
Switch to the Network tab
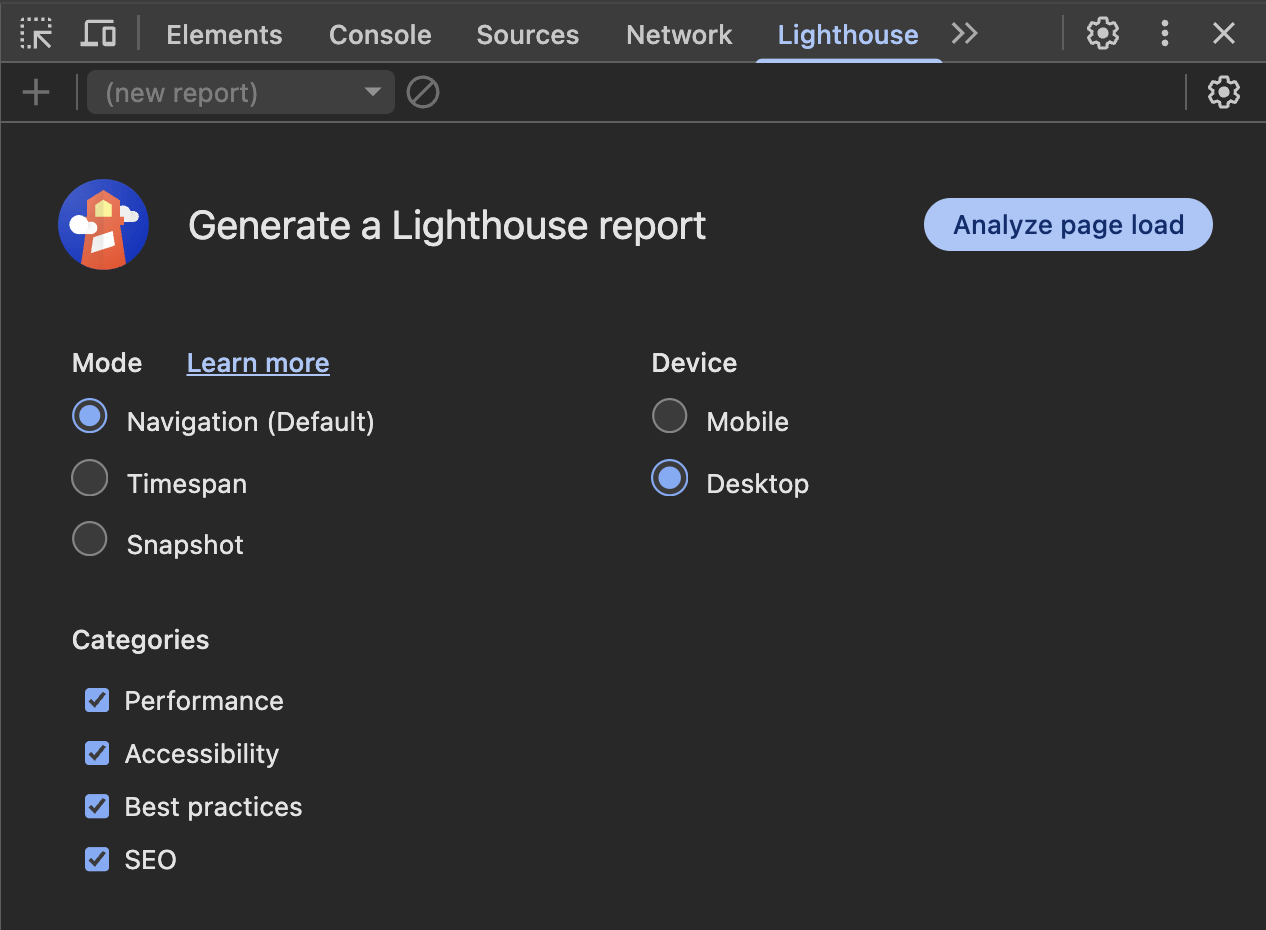679,35
